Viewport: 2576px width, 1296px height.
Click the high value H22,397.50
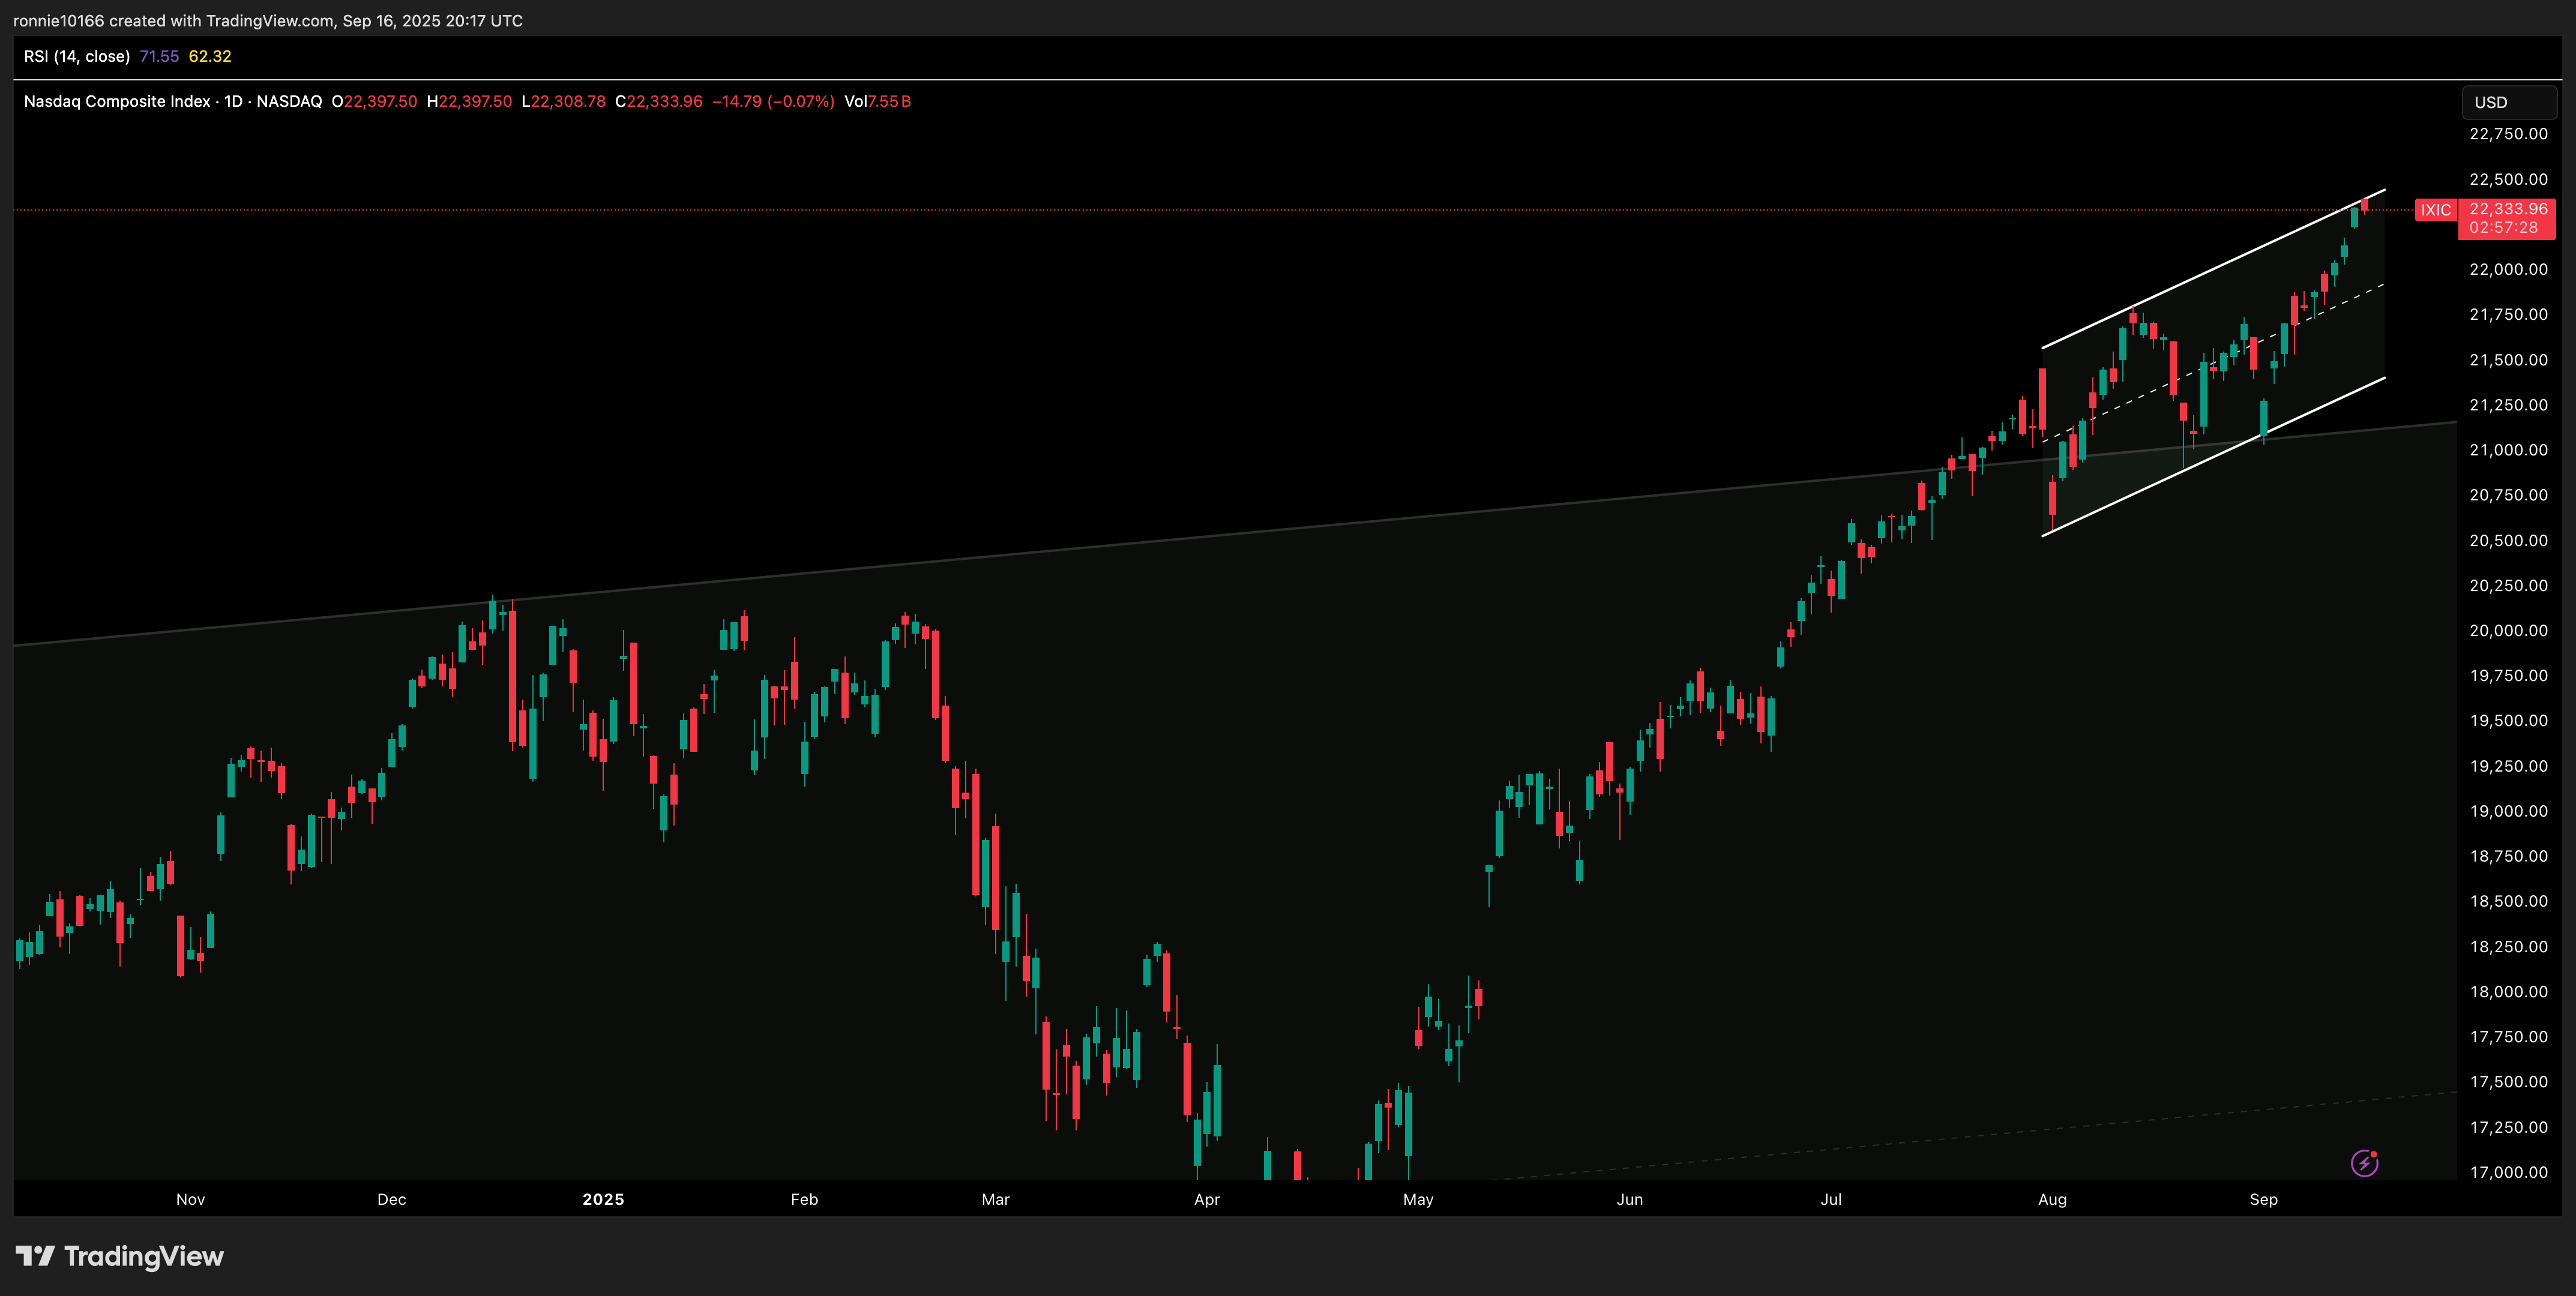point(469,101)
